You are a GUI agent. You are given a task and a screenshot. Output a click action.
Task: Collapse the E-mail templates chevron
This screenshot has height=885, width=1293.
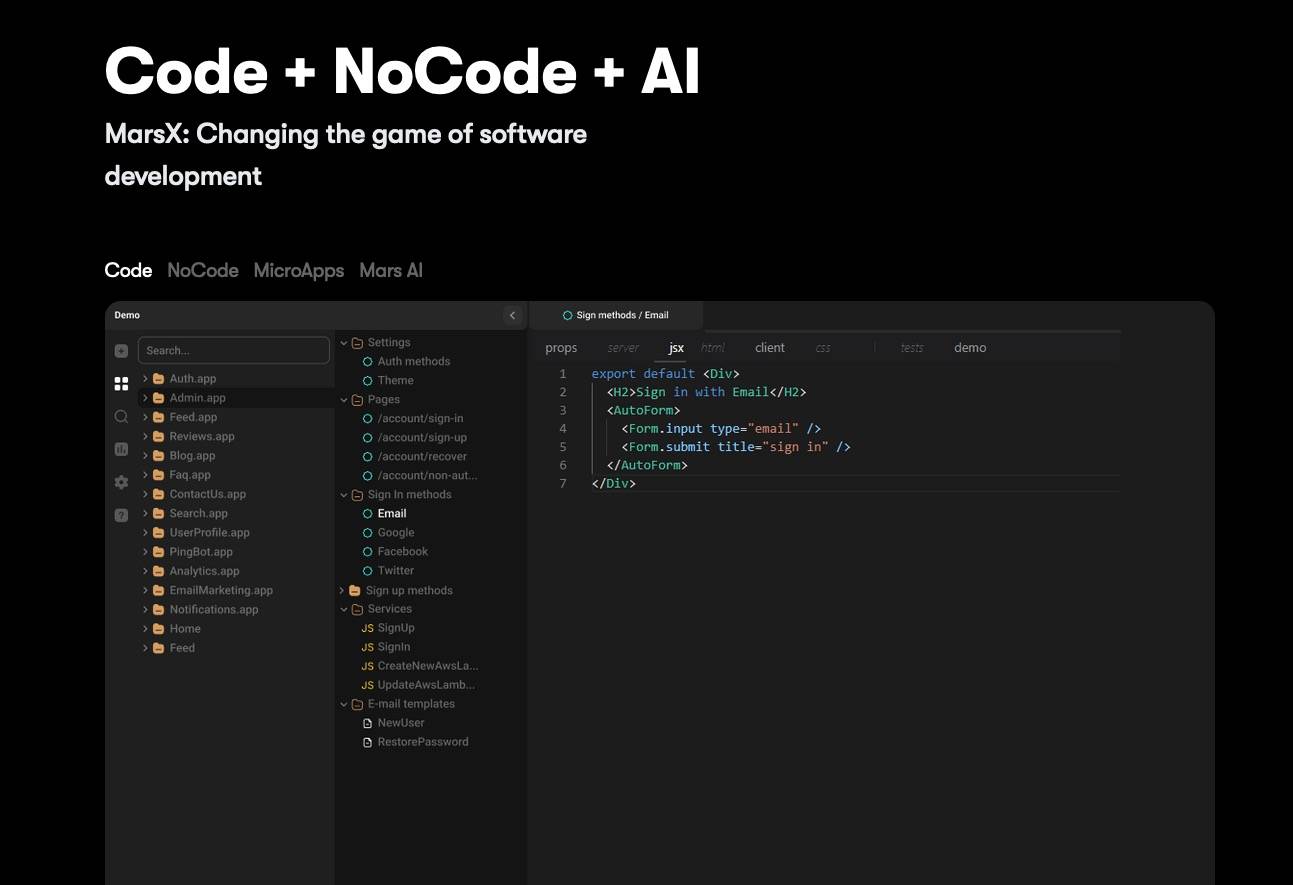[x=344, y=704]
